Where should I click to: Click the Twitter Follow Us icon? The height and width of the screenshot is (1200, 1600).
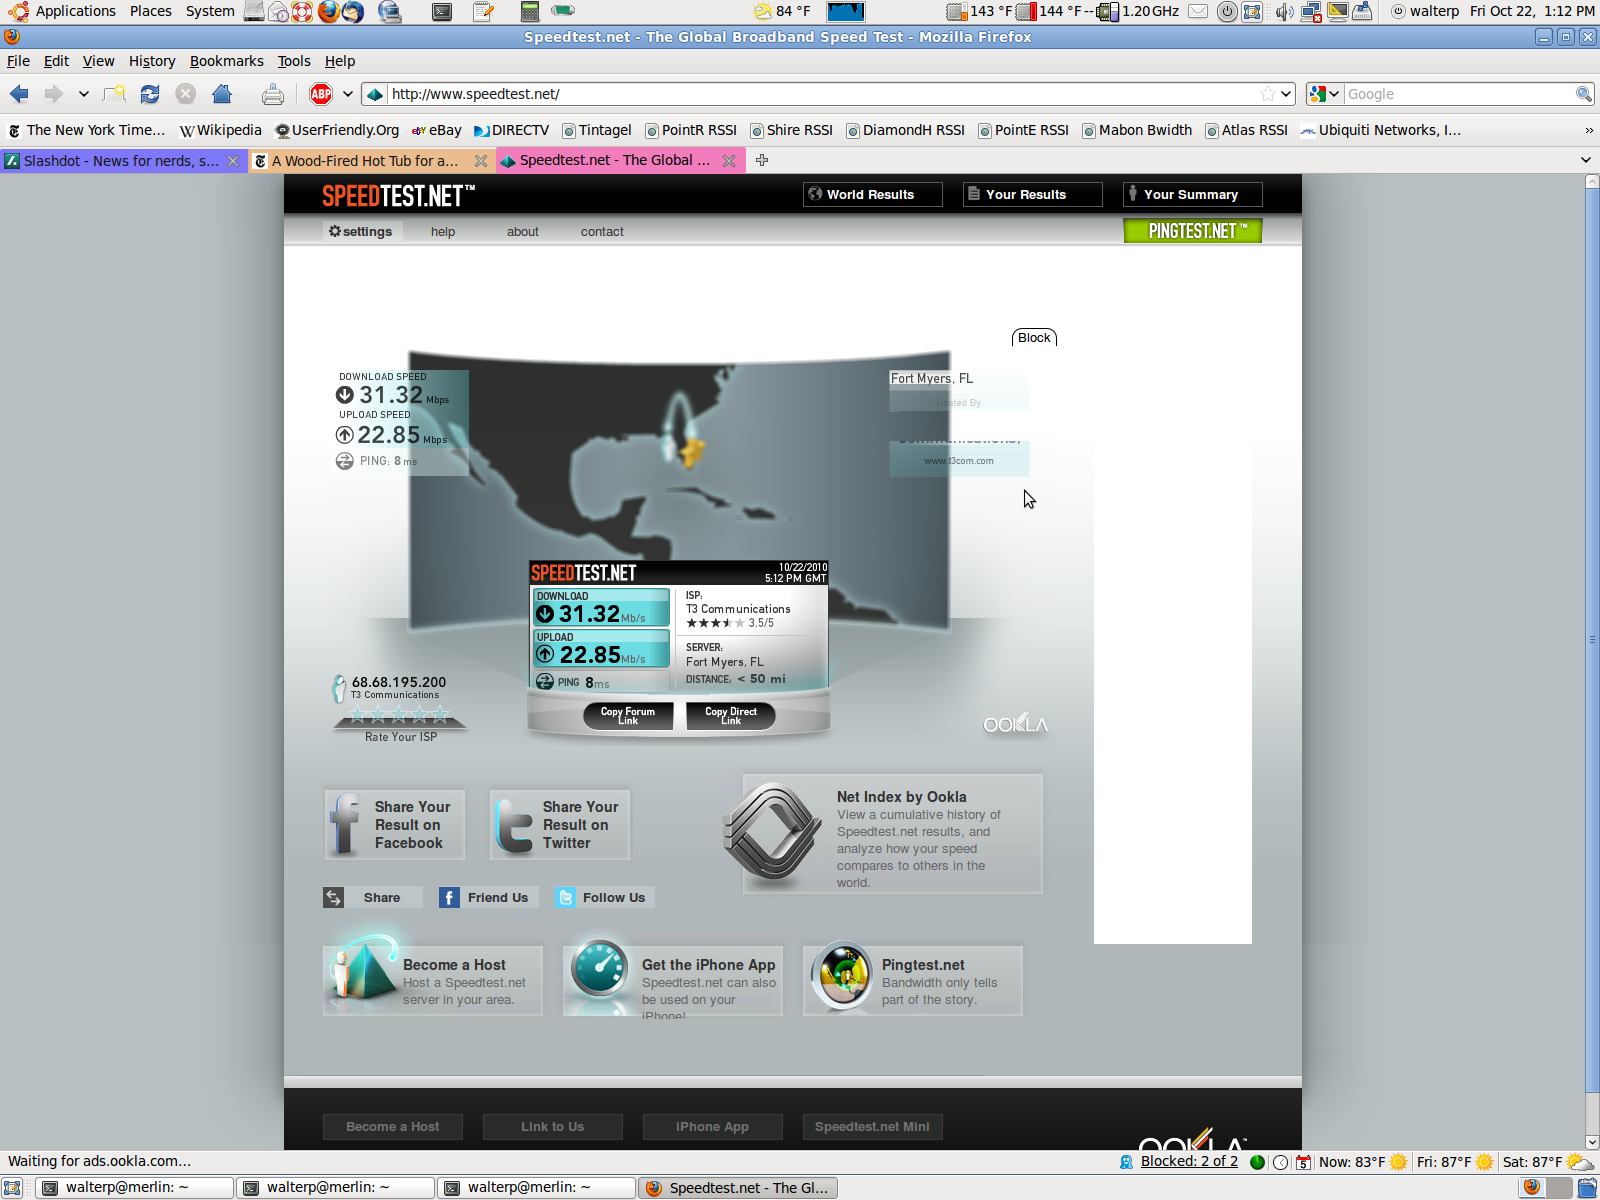(566, 898)
